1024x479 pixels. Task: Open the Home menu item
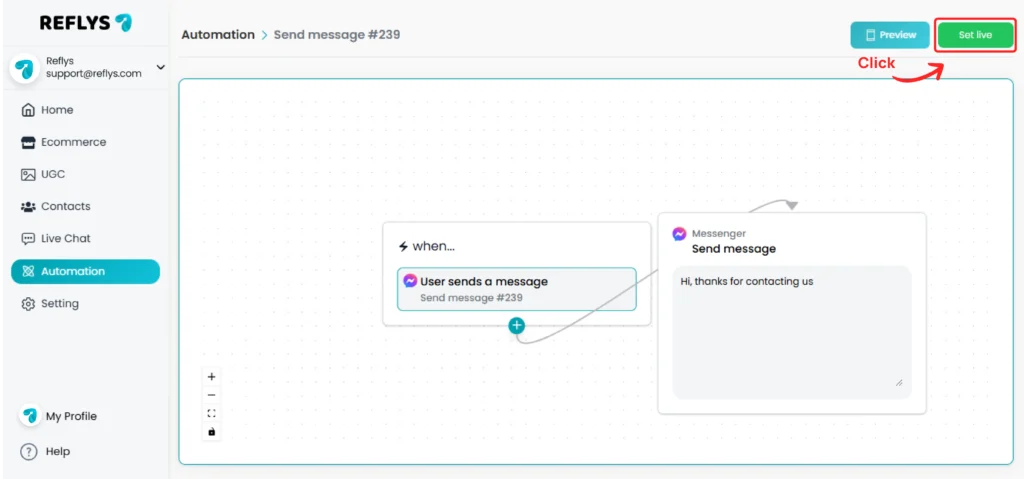coord(85,110)
